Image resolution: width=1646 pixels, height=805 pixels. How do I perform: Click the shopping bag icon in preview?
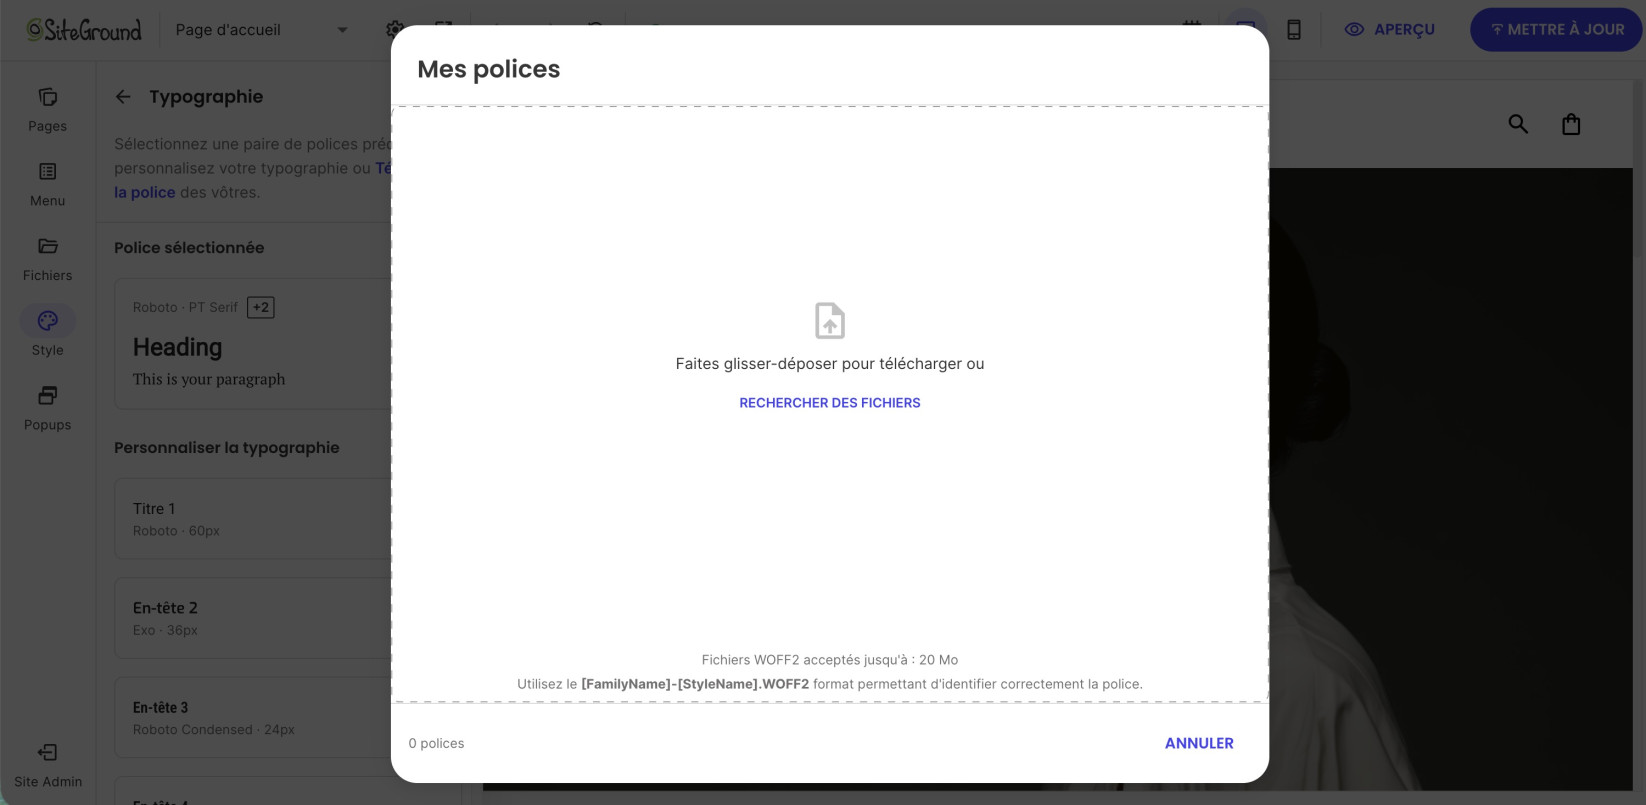1571,124
